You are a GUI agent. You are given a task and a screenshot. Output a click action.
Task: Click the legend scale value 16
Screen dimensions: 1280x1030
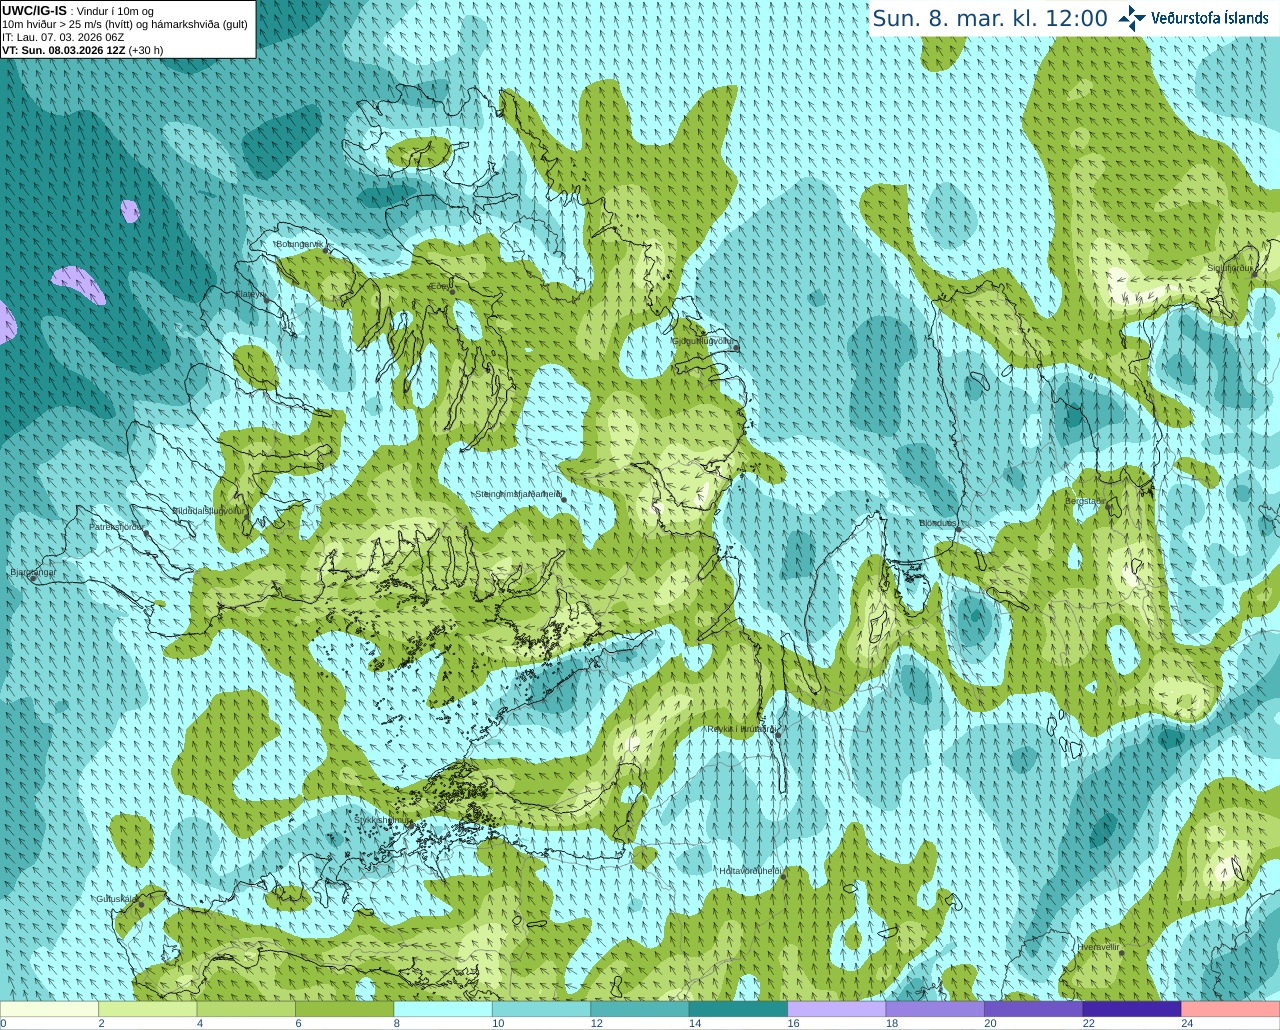pos(793,1023)
